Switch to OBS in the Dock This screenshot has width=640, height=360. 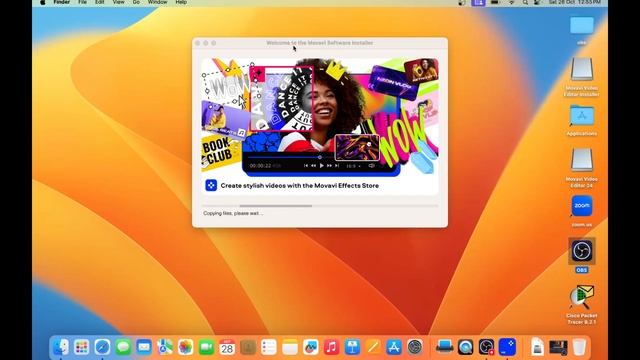(x=486, y=347)
